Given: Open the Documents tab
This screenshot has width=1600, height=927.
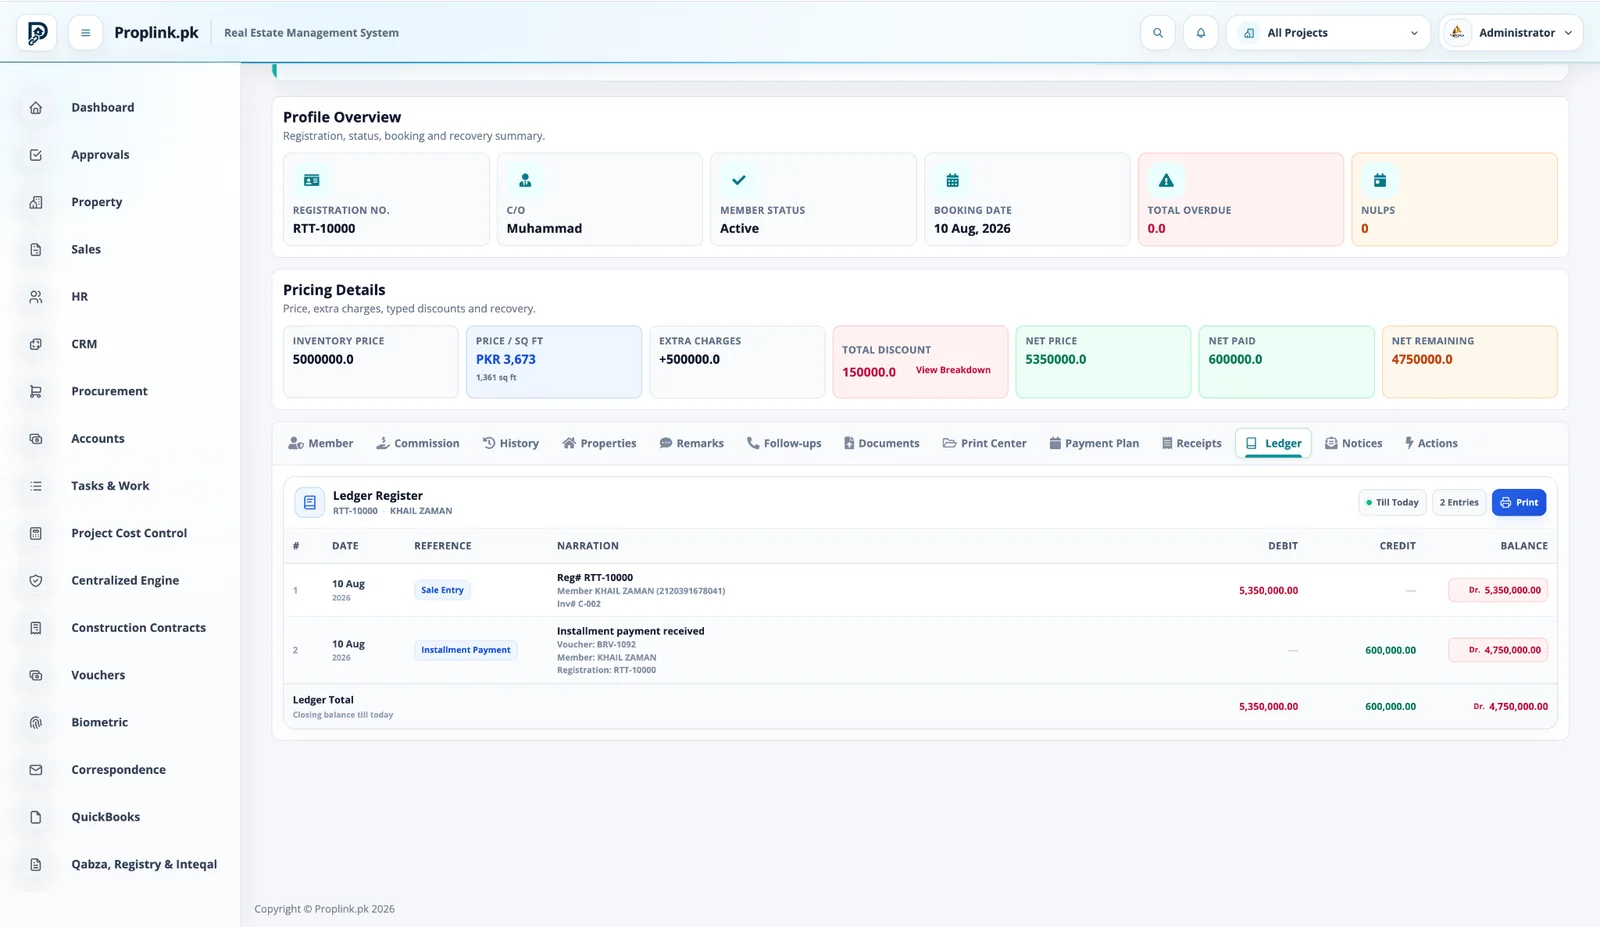Looking at the screenshot, I should [x=882, y=444].
